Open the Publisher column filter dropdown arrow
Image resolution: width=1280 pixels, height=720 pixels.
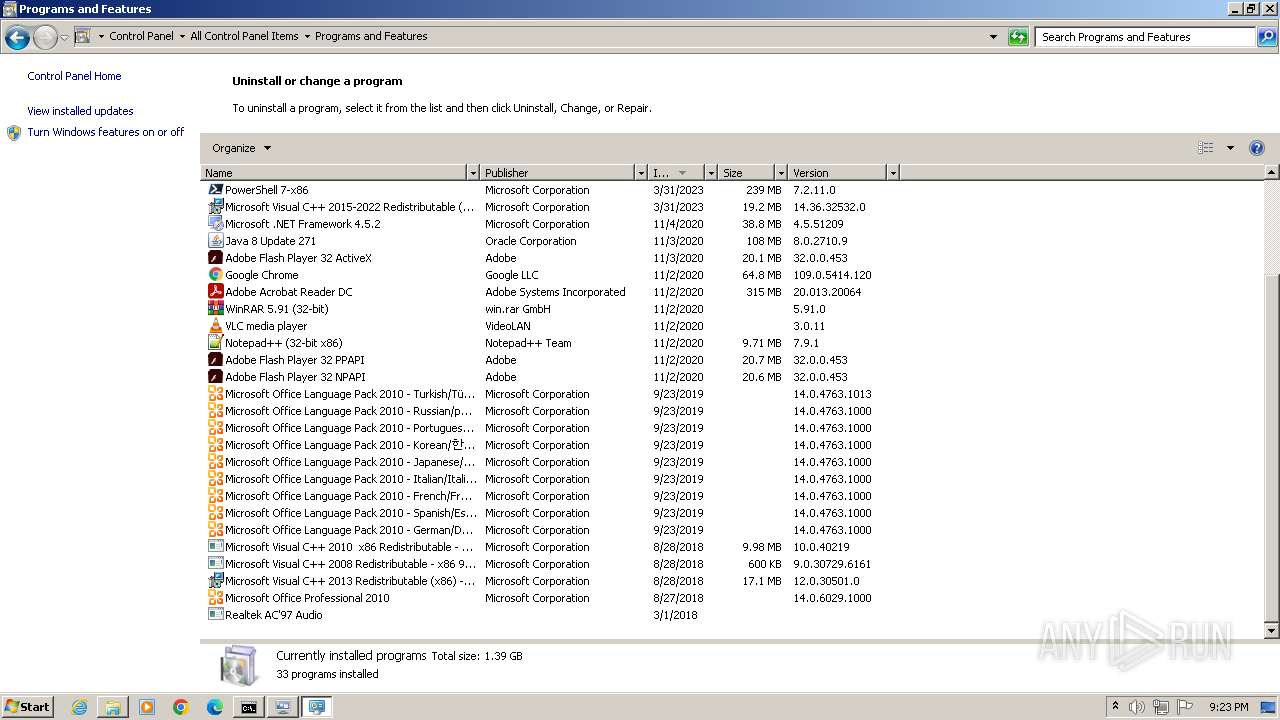point(641,173)
